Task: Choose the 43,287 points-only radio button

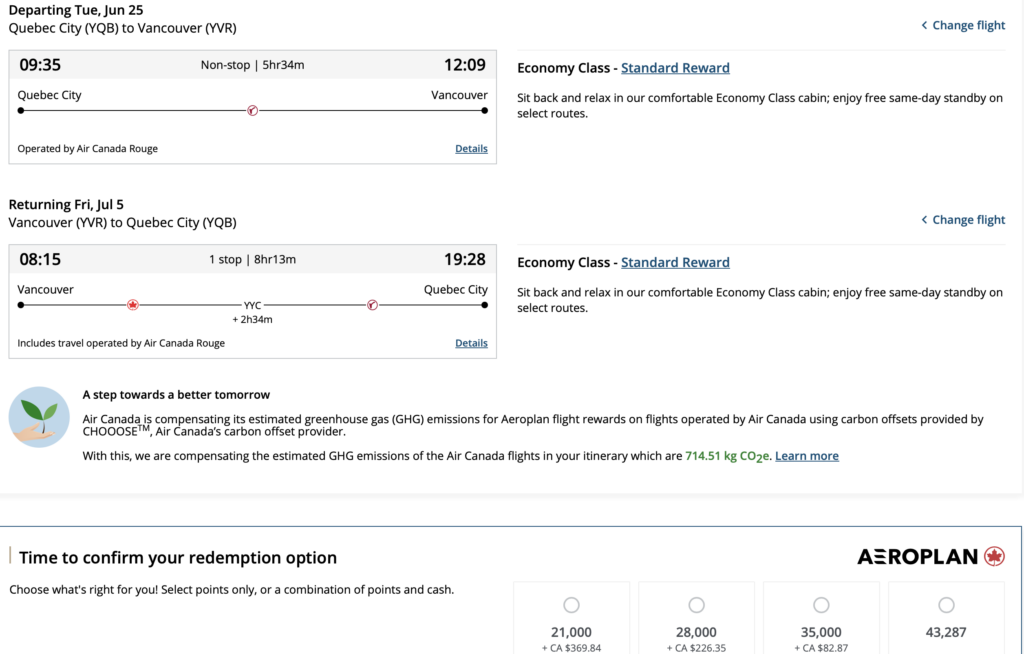Action: point(946,605)
